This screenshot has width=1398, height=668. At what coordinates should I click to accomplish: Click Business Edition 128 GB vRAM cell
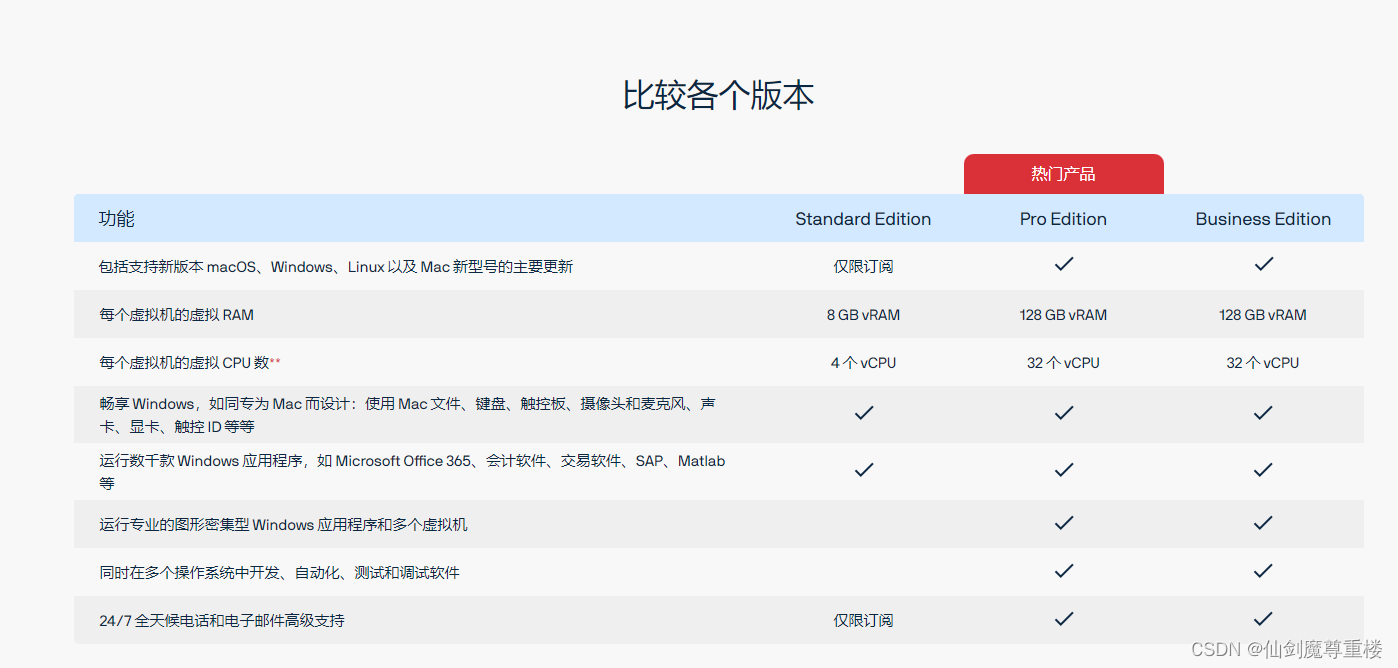click(x=1263, y=315)
